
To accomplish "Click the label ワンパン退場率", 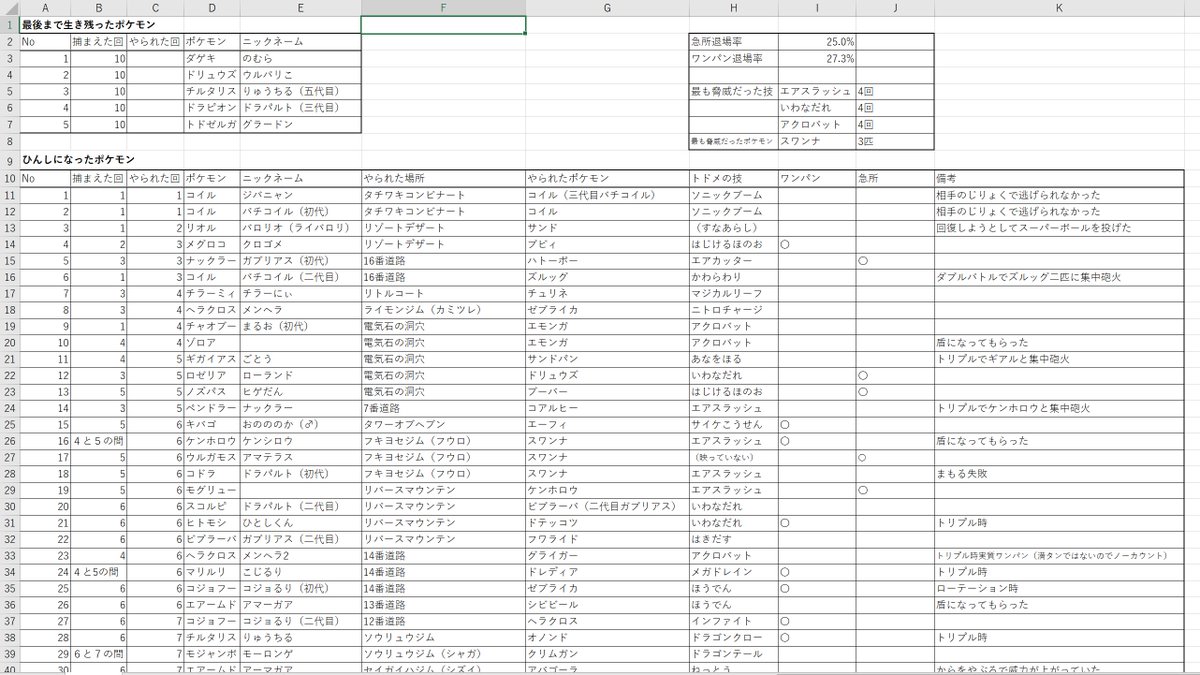I will click(x=733, y=59).
